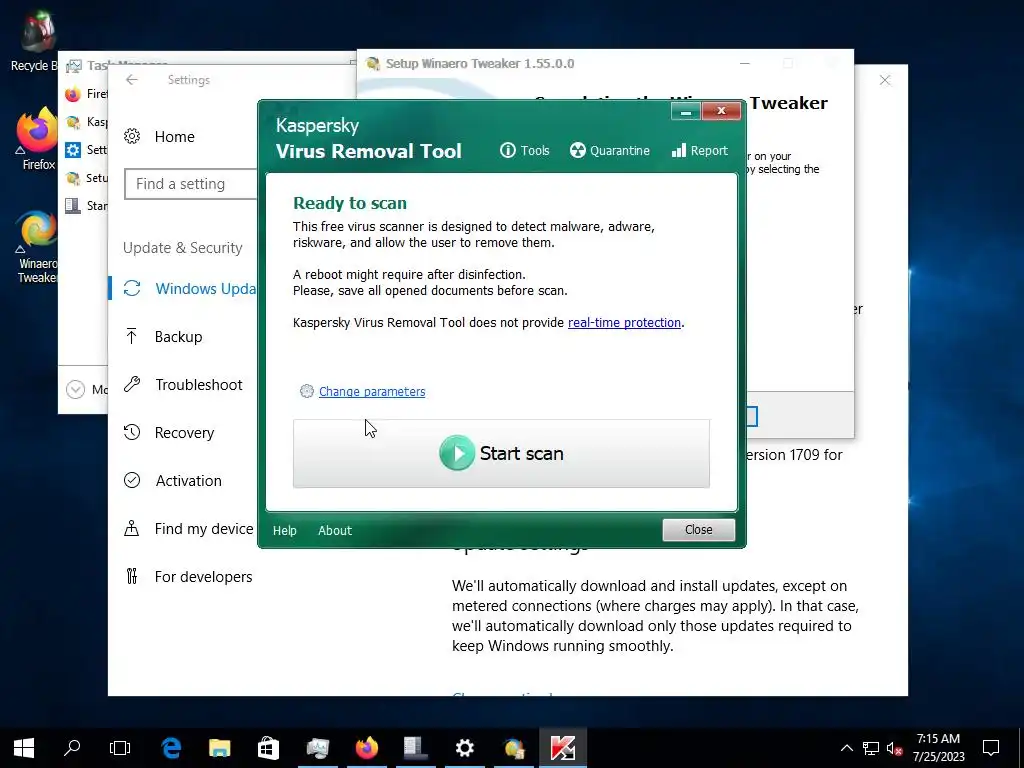Switch to Kaspersky on taskbar

(x=563, y=748)
